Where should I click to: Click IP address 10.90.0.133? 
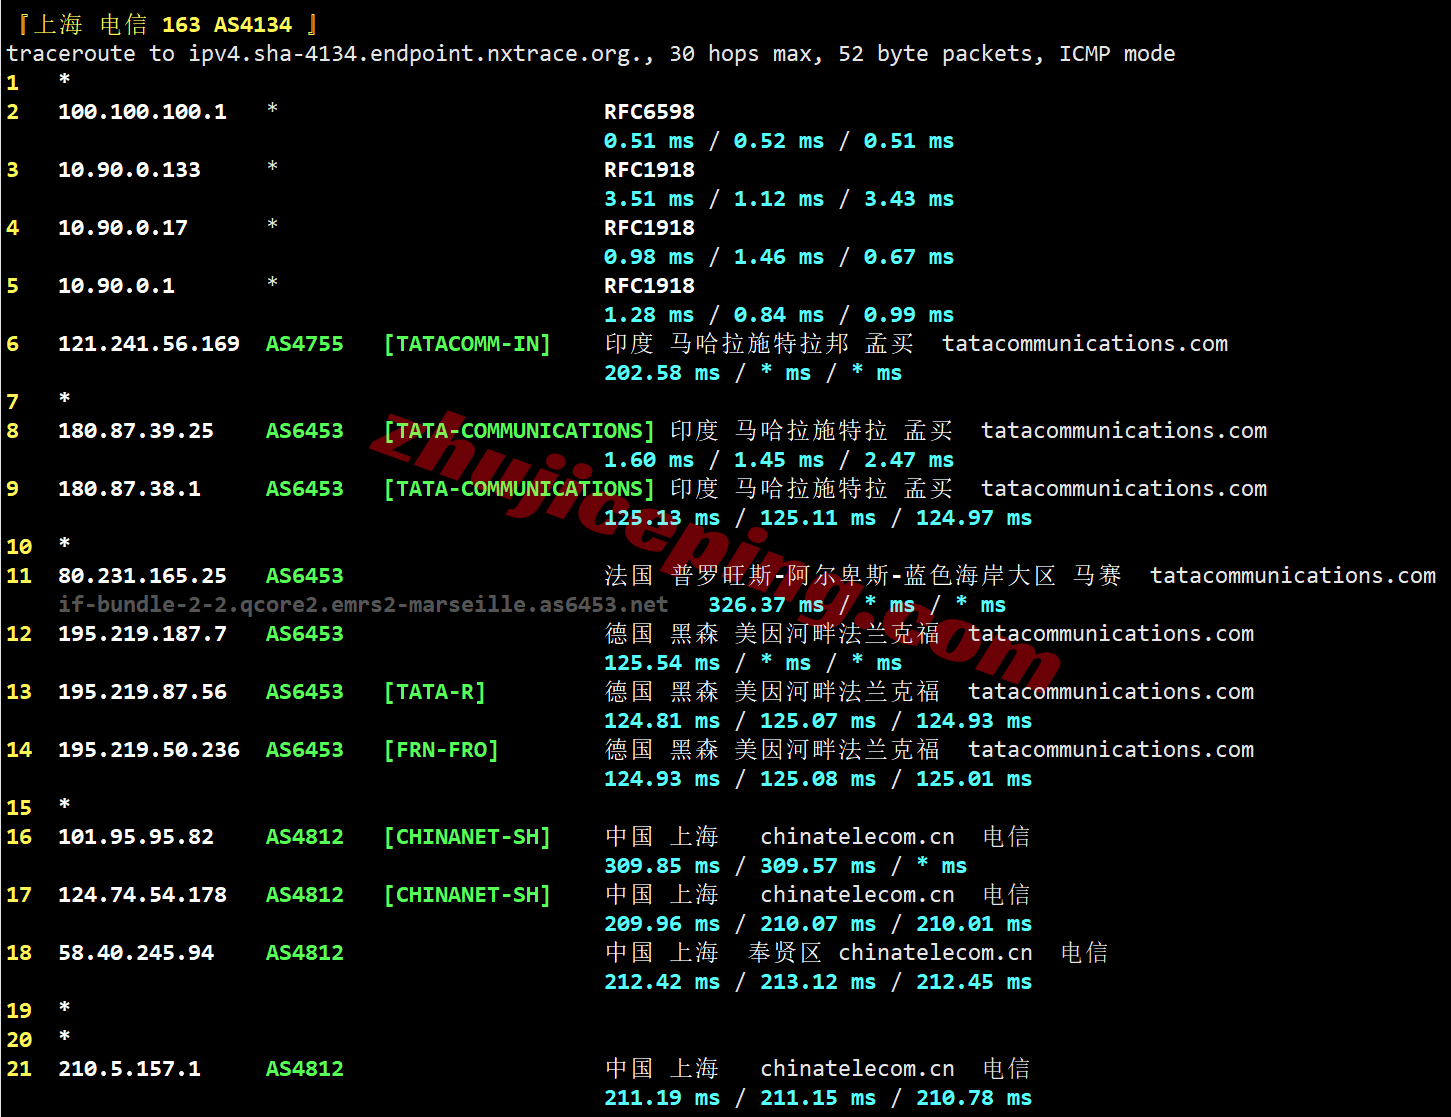point(129,170)
